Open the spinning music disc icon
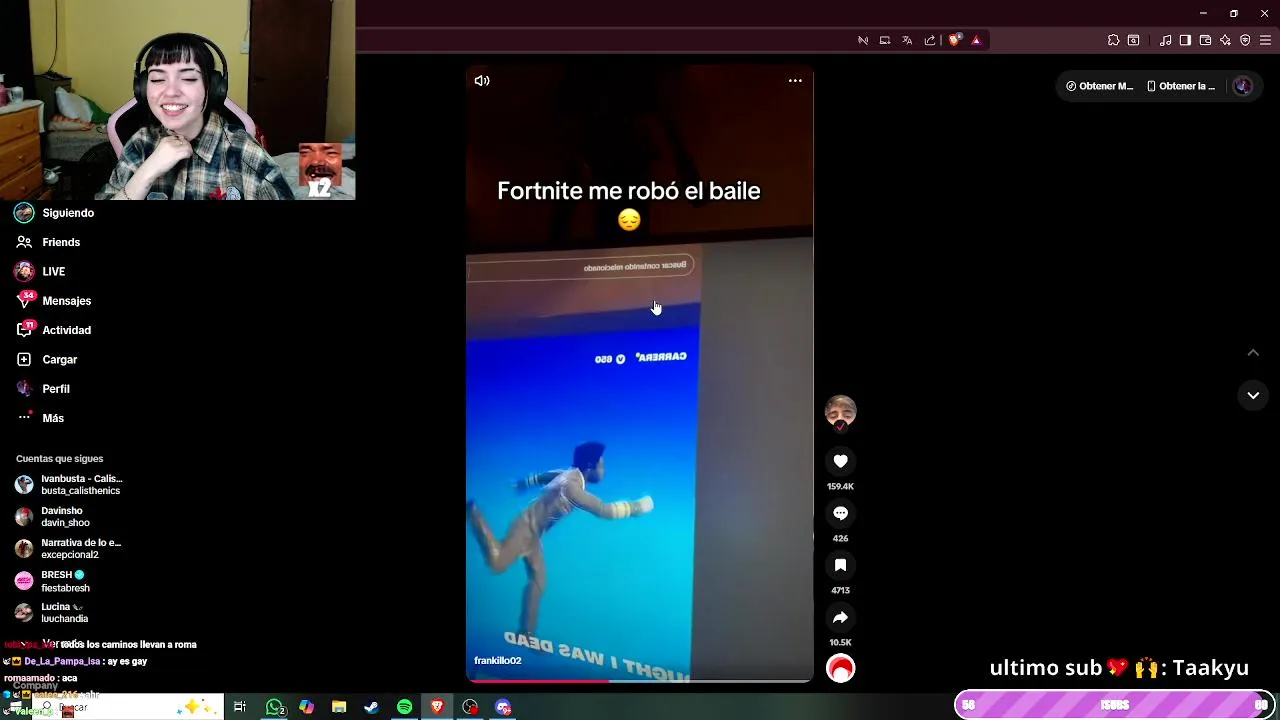Screen dimensions: 1280x720 click(x=840, y=668)
